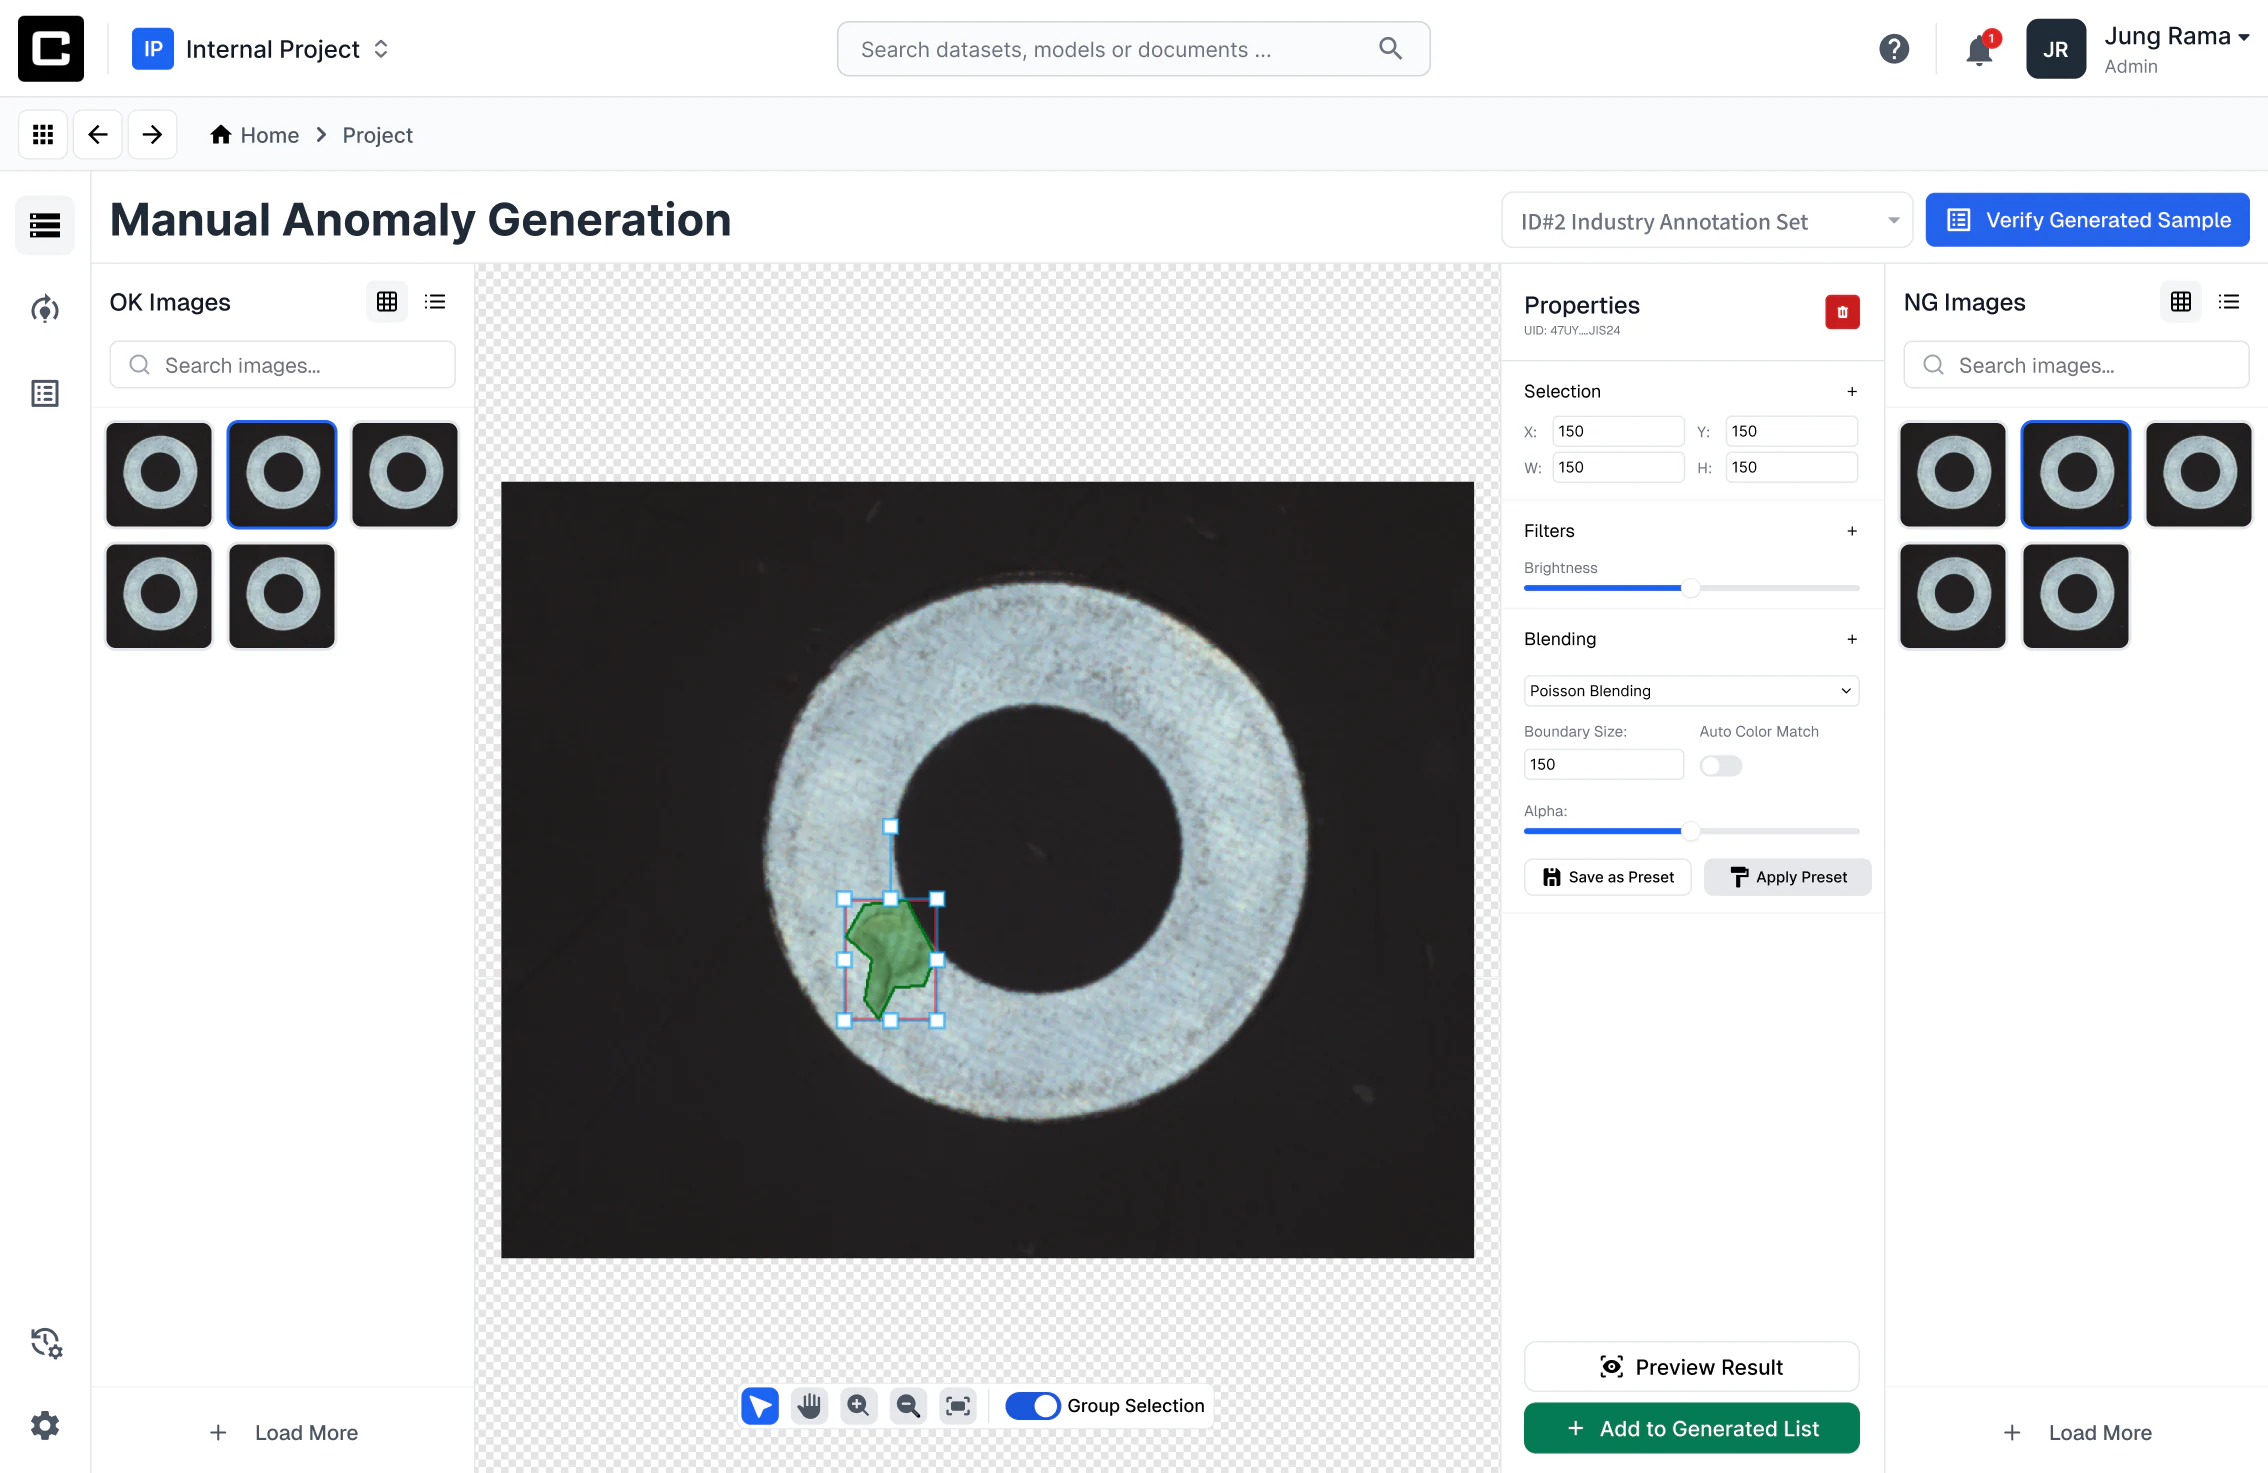Open the datasets stack icon in left sidebar
This screenshot has height=1473, width=2268.
tap(45, 225)
